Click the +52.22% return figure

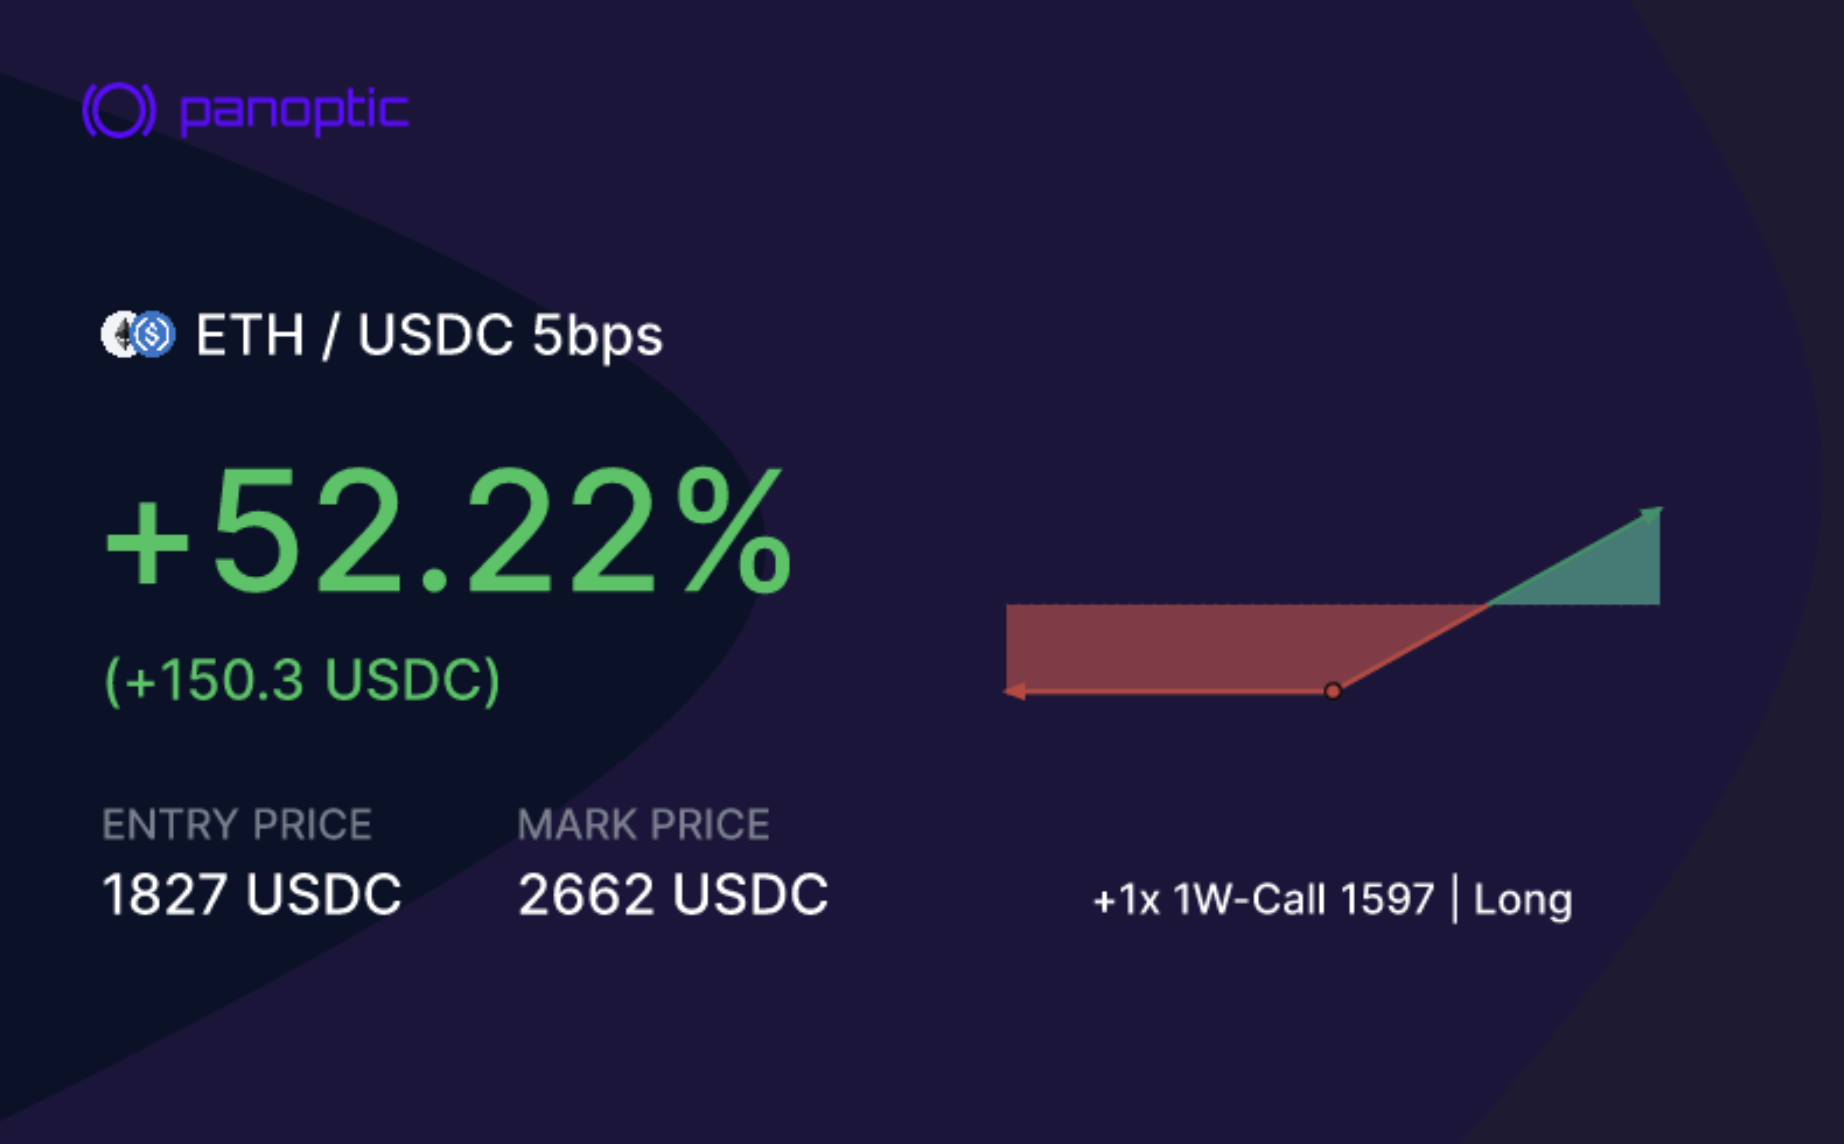pyautogui.click(x=448, y=531)
